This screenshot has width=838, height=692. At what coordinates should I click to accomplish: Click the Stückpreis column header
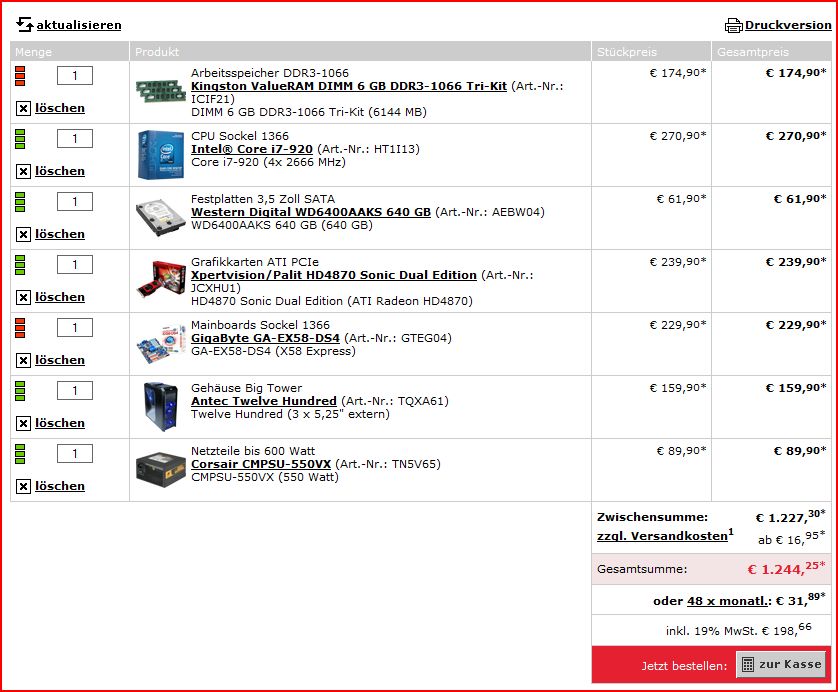click(x=651, y=52)
